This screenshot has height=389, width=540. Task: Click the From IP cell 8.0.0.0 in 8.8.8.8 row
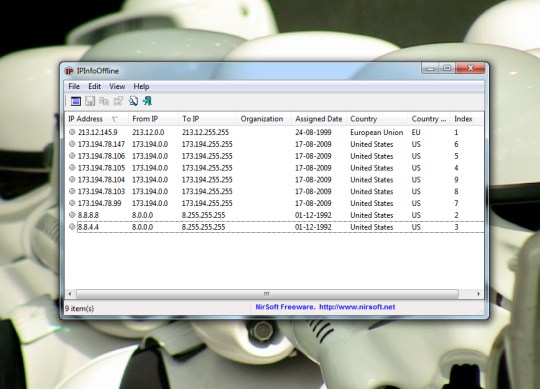tap(142, 215)
